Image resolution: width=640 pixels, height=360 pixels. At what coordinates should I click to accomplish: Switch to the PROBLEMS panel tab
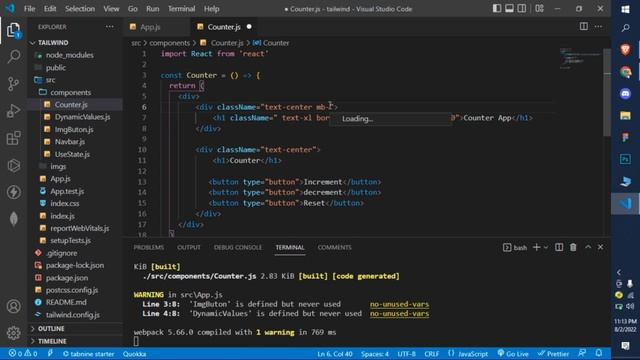[x=149, y=248]
